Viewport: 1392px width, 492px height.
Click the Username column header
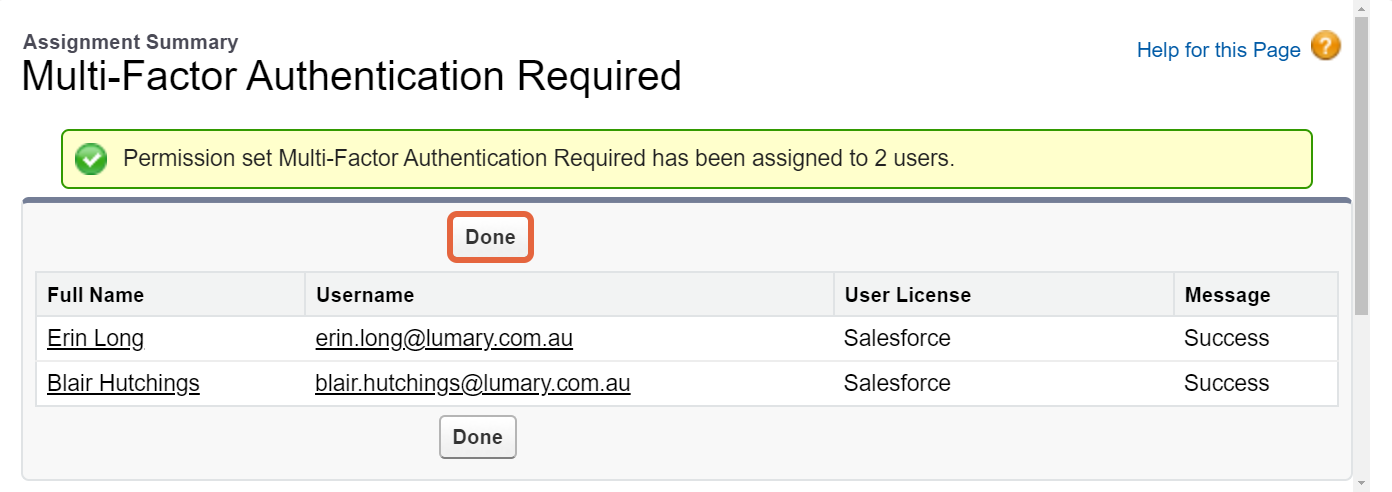[x=365, y=295]
